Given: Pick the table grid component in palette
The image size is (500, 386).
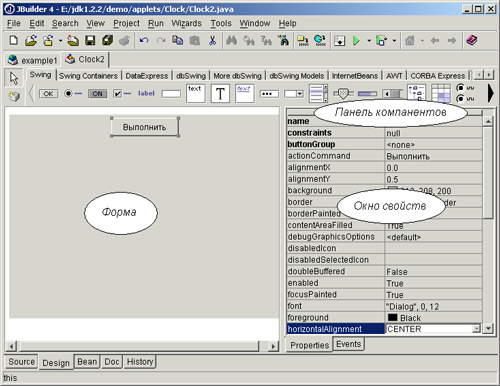Looking at the screenshot, I should [x=441, y=93].
